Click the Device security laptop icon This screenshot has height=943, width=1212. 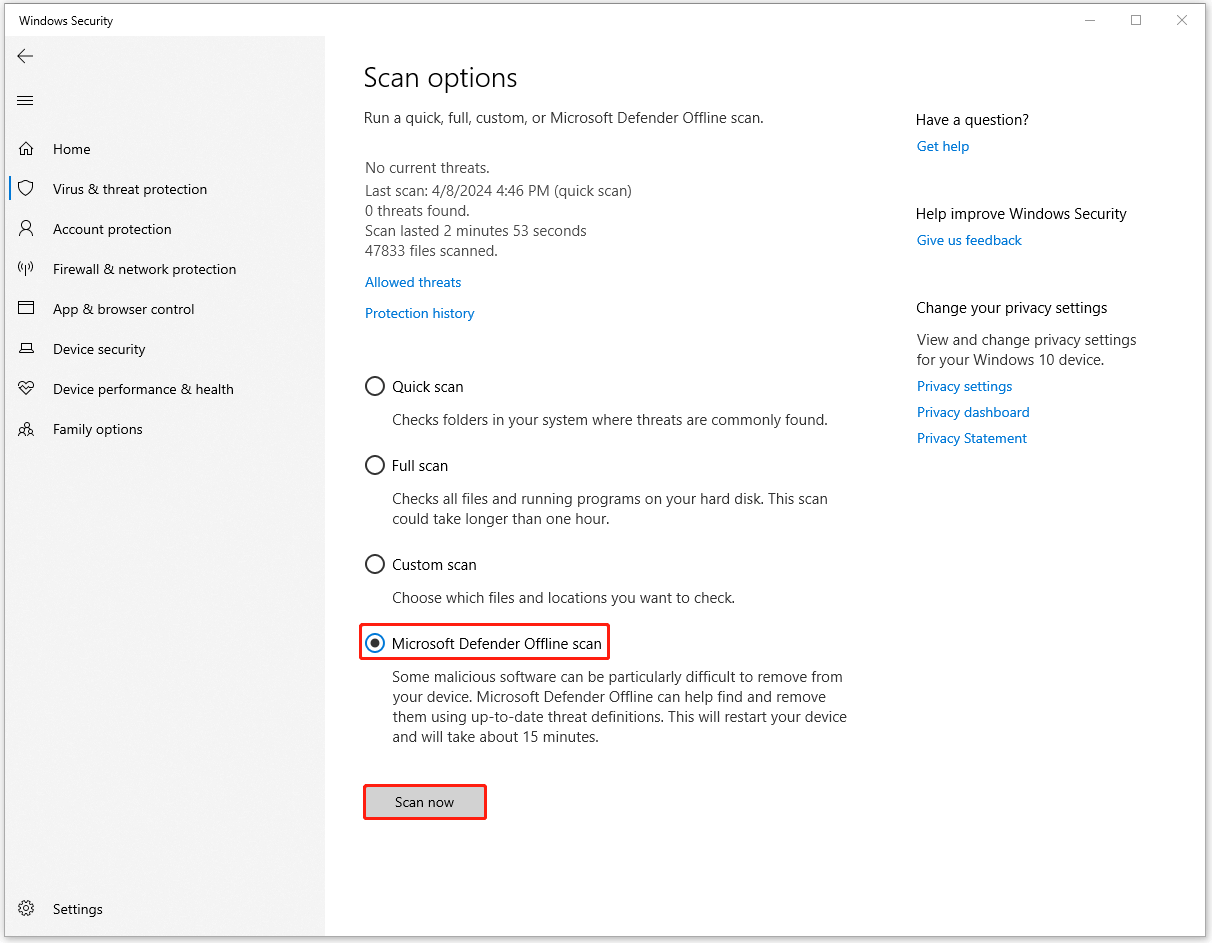pyautogui.click(x=26, y=349)
